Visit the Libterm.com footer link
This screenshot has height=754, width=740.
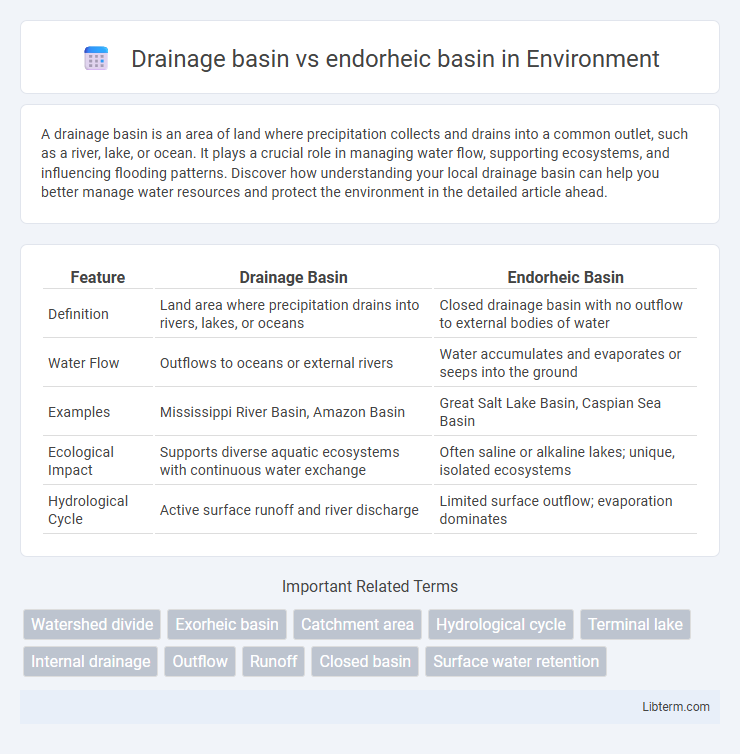pos(676,706)
